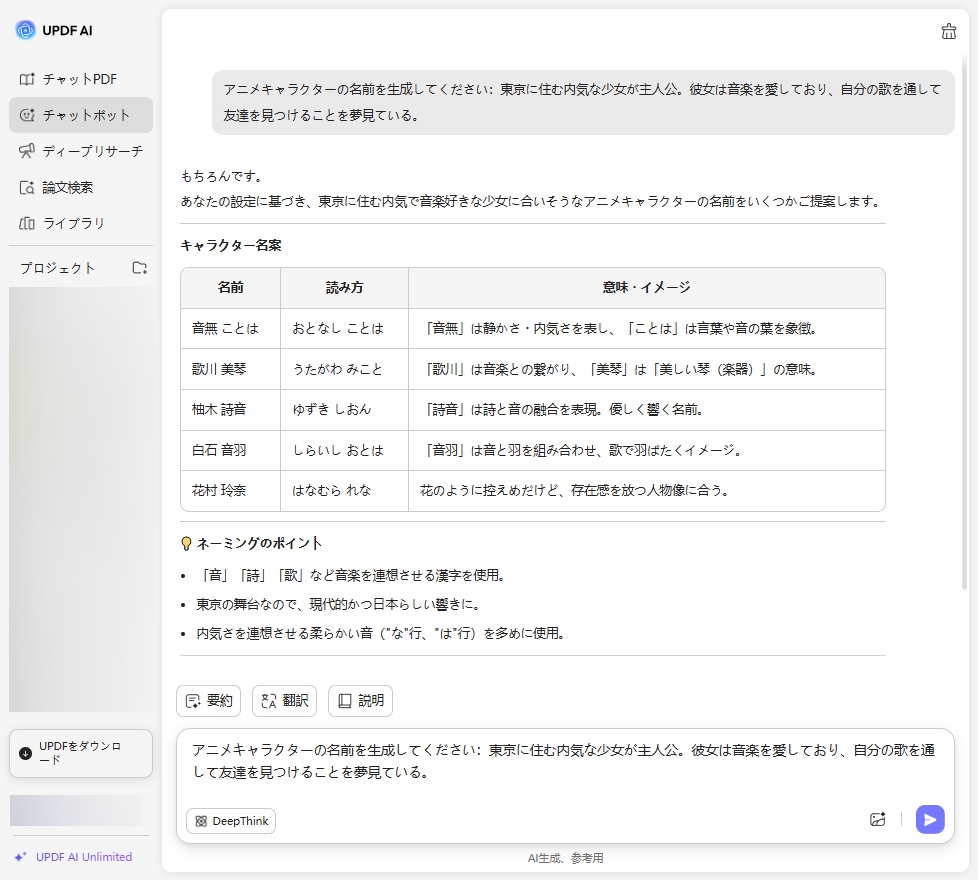Toggle the DeepThink mode button

pos(231,821)
